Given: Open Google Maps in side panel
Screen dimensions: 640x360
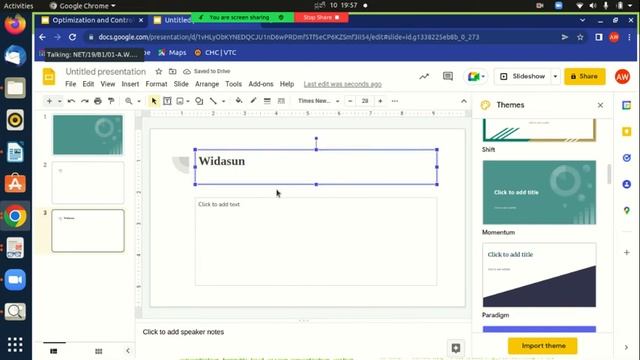Looking at the screenshot, I should point(627,211).
